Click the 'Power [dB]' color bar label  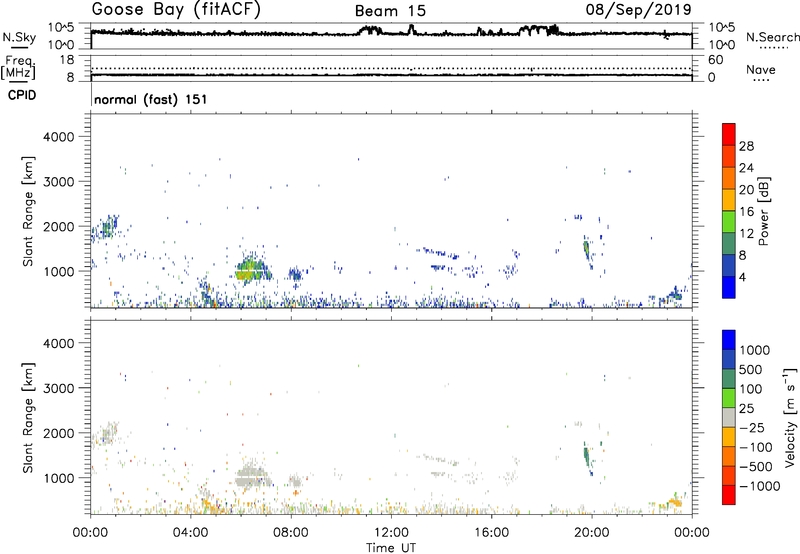pyautogui.click(x=763, y=211)
